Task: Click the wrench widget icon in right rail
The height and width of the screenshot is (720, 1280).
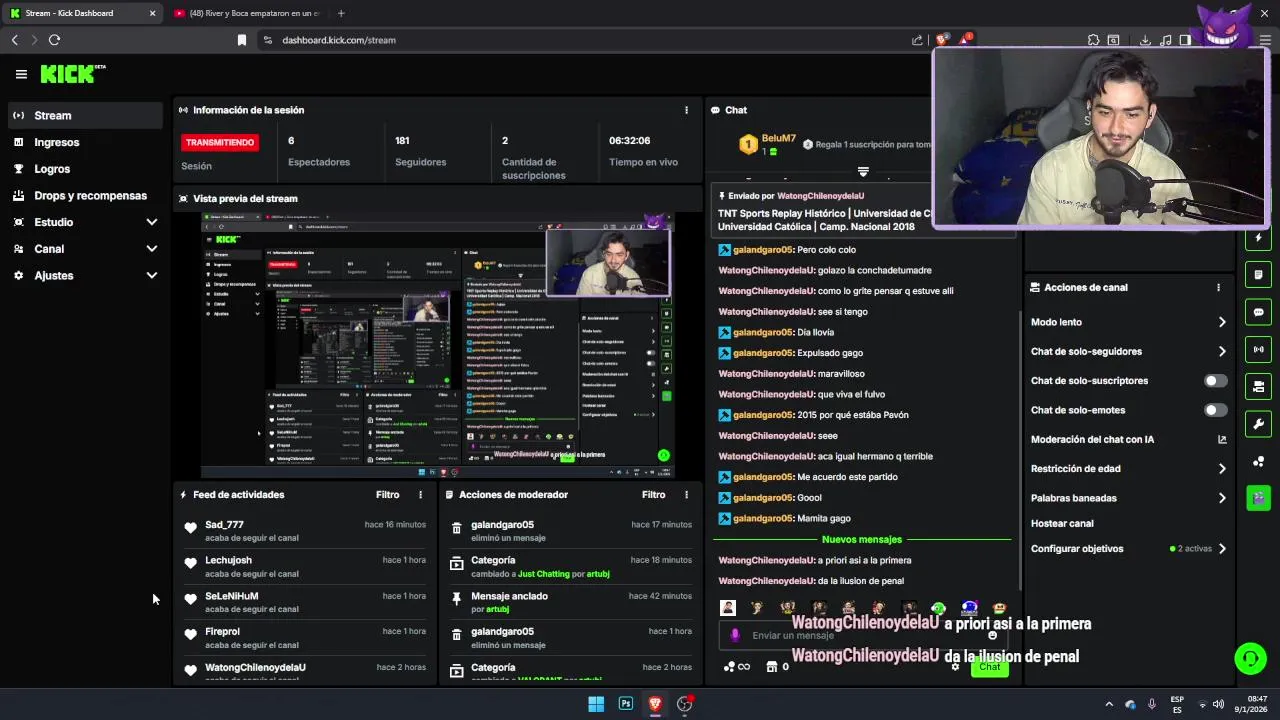Action: tap(1258, 423)
